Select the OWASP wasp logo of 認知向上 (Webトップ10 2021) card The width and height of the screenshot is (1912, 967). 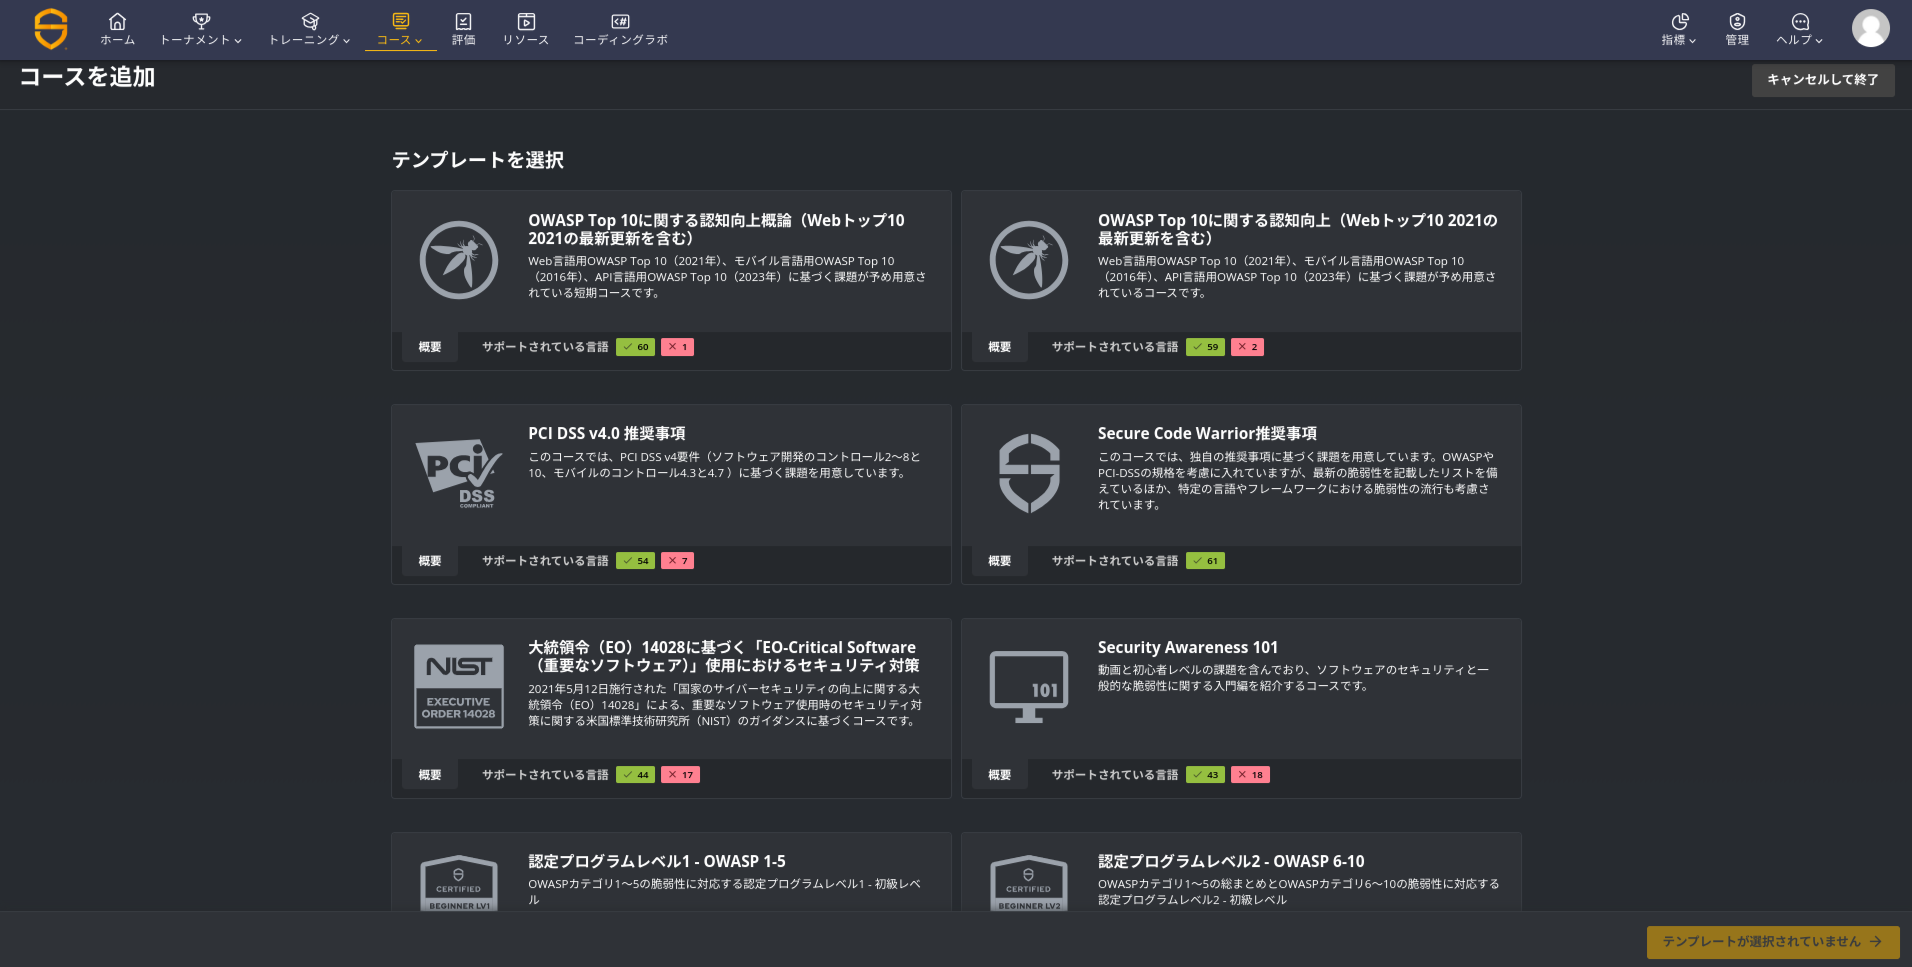(1029, 260)
